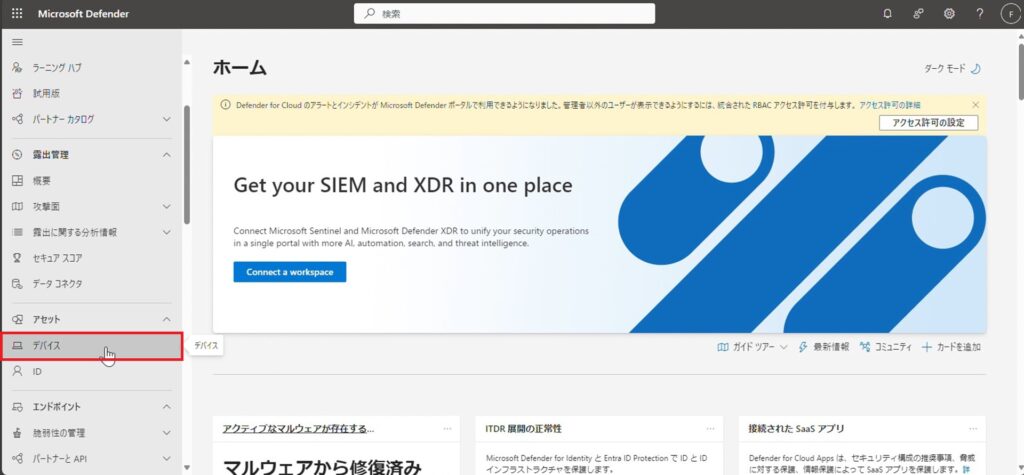Screen dimensions: 1024x475
Task: Collapse the navigation hamburger menu
Action: coord(17,42)
